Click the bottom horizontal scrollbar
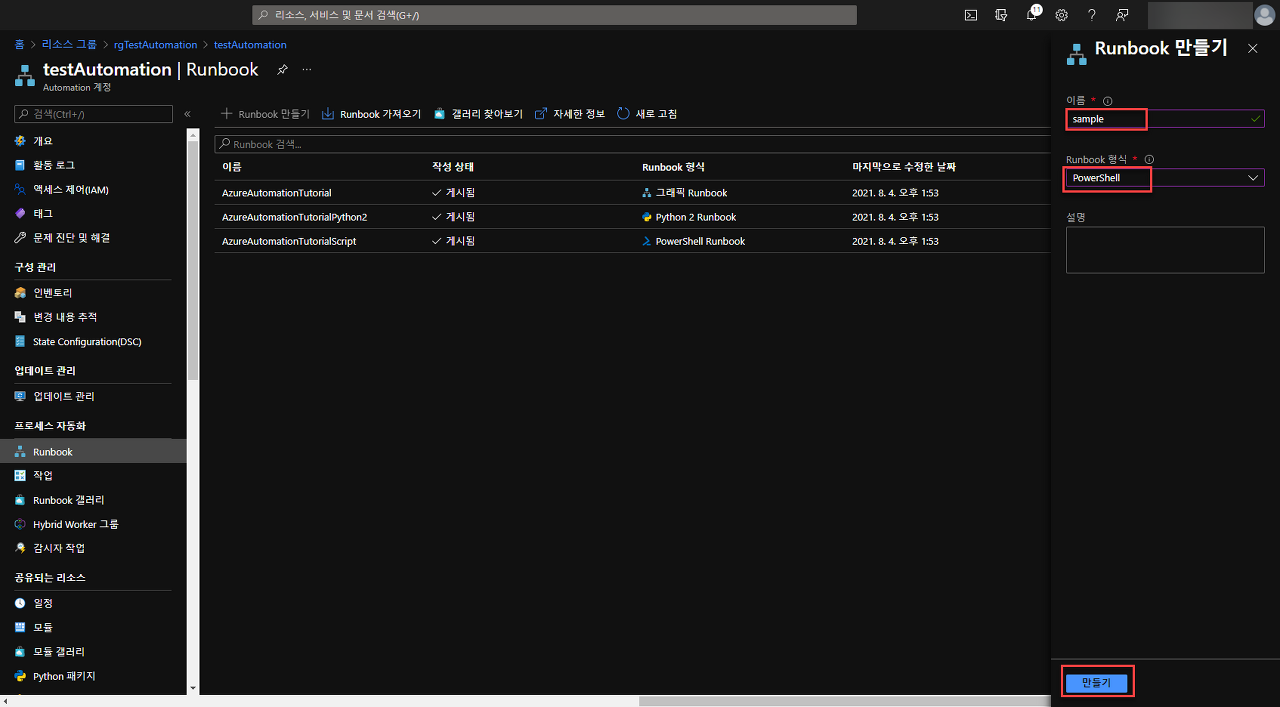This screenshot has width=1280, height=707. (x=845, y=701)
